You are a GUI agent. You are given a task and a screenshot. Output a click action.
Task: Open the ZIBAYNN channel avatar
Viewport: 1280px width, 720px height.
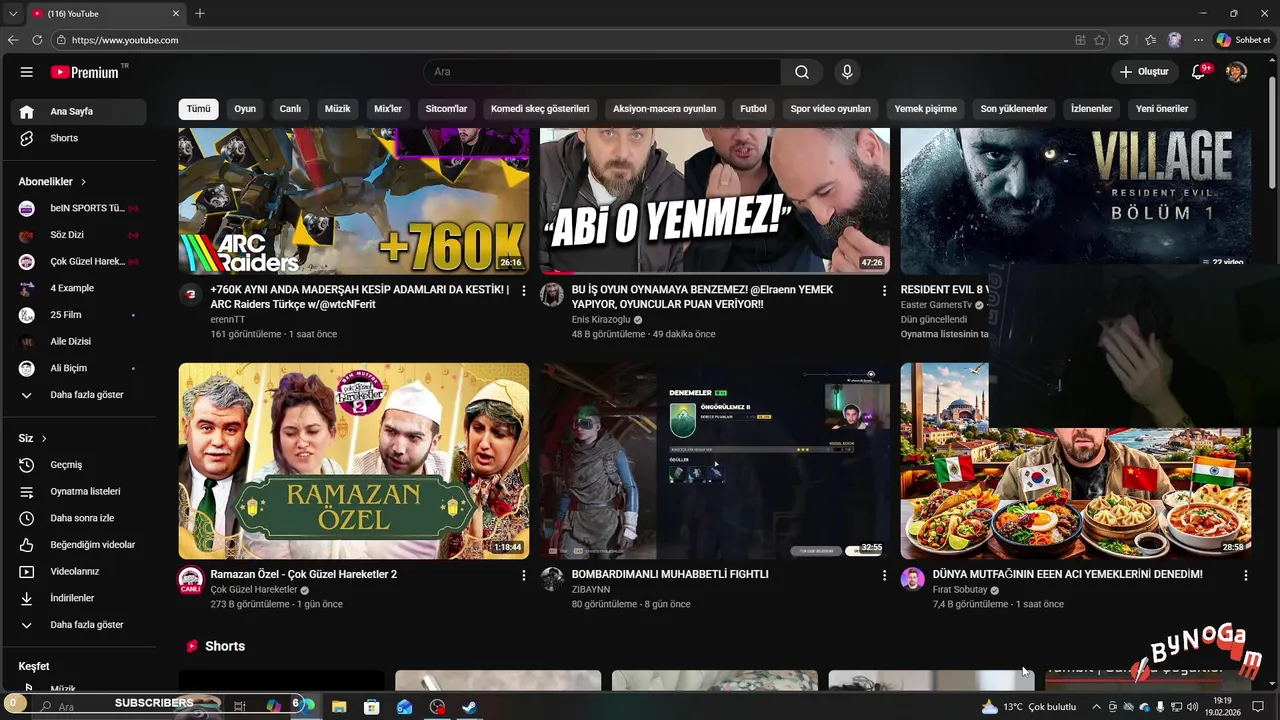pos(552,580)
